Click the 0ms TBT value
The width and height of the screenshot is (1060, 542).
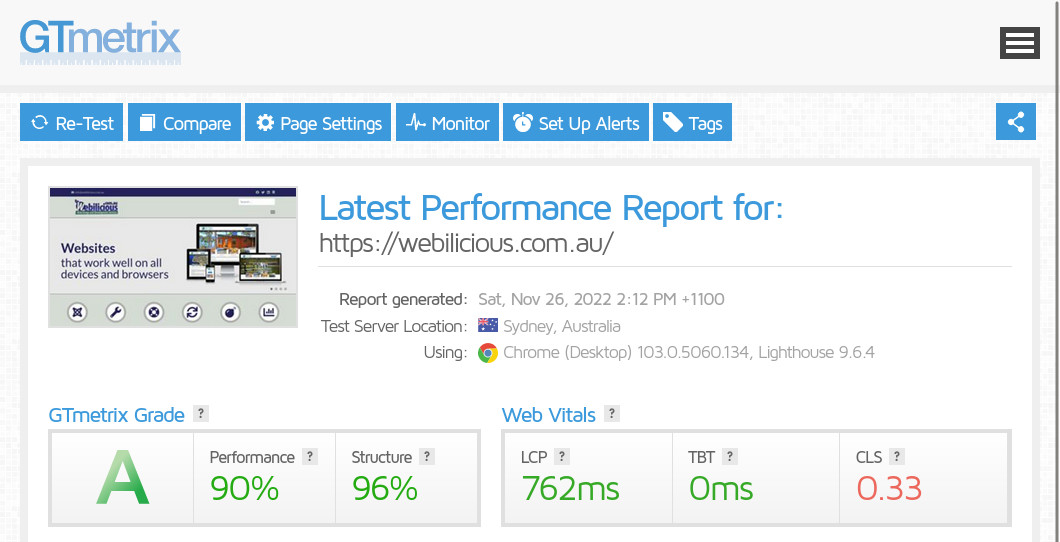coord(721,488)
